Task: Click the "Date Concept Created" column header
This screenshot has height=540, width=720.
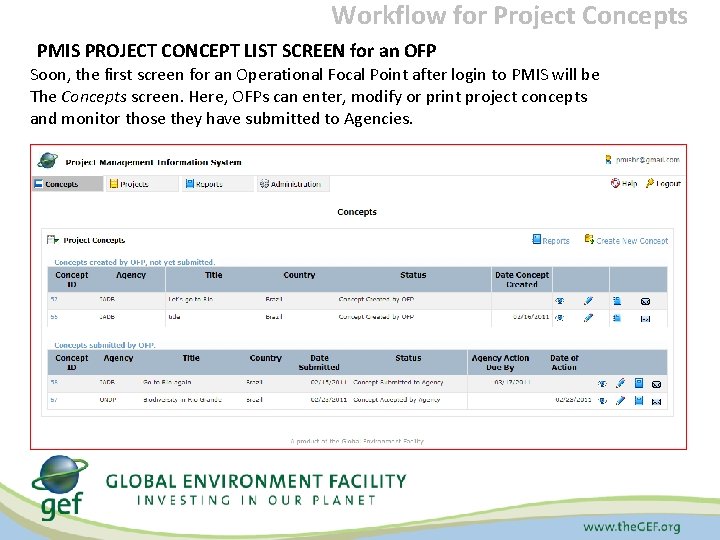Action: (522, 279)
